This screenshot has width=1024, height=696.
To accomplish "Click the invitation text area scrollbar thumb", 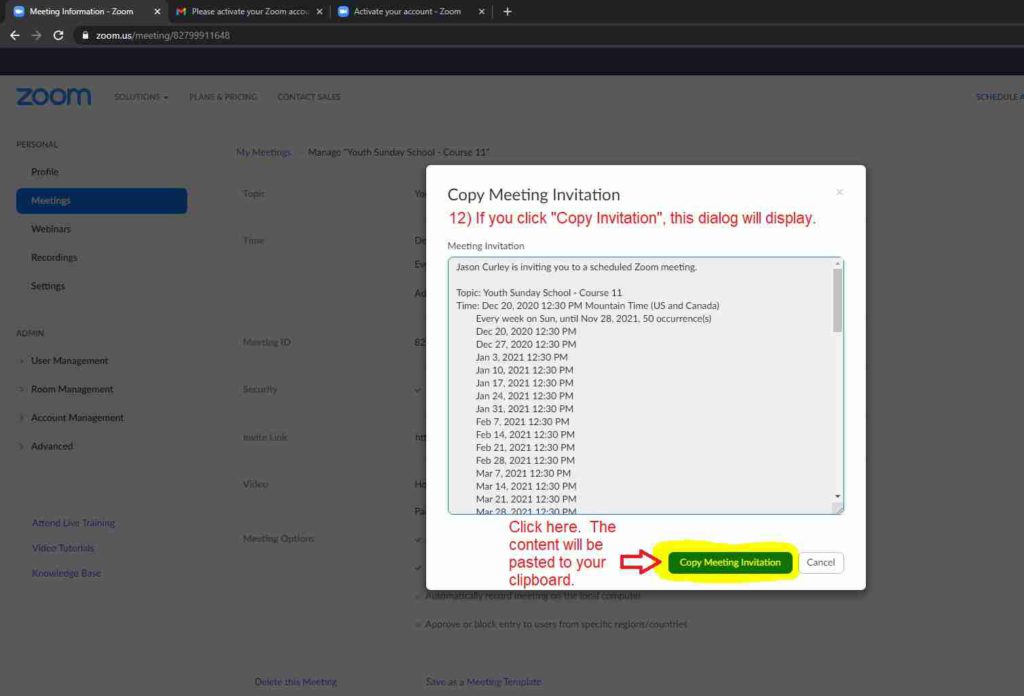I will point(837,300).
